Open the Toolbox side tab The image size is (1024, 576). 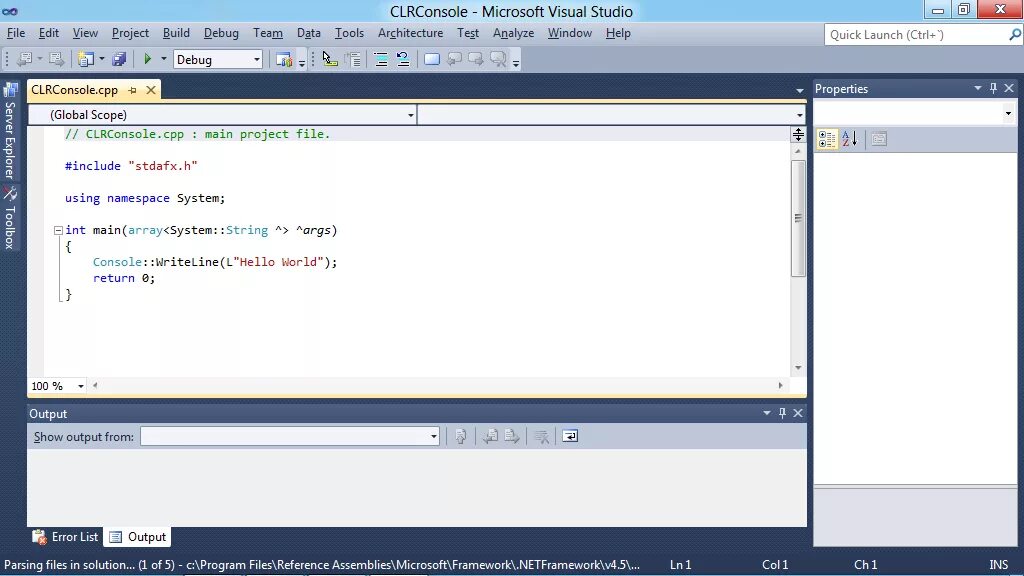[10, 217]
